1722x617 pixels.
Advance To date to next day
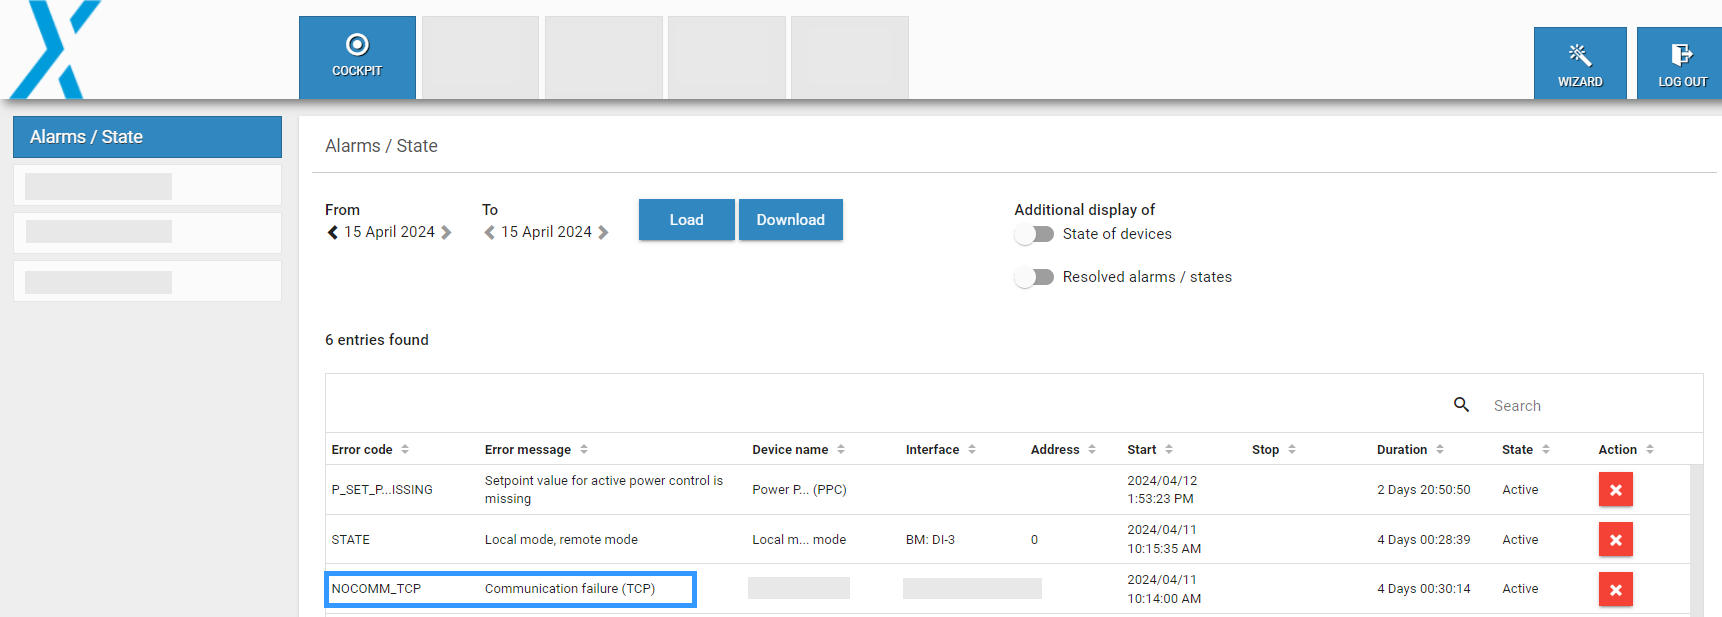click(x=603, y=232)
